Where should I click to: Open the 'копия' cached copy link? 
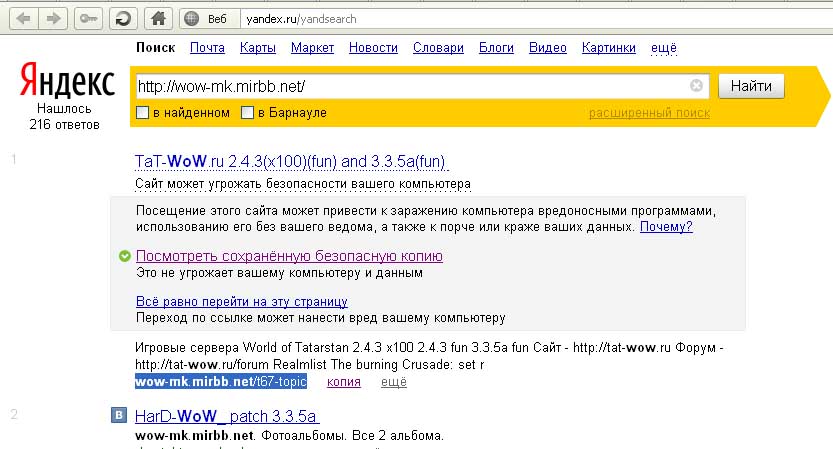tap(344, 382)
